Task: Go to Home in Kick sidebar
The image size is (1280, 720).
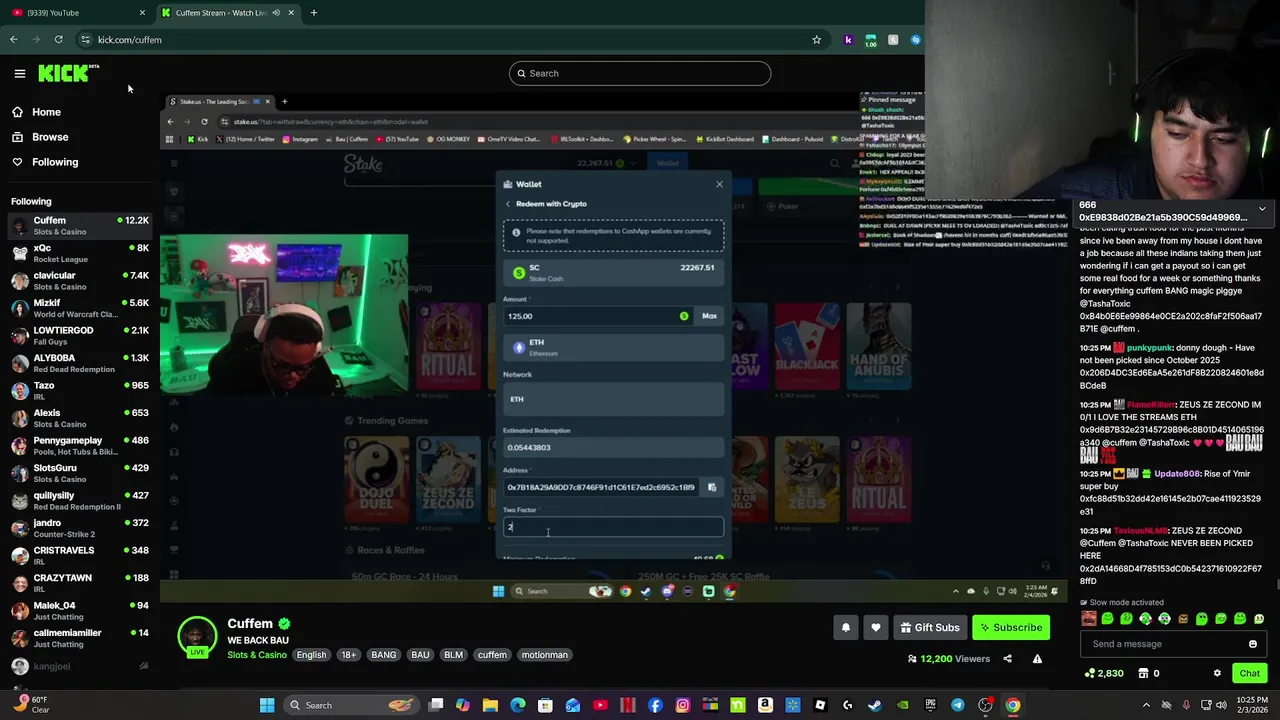Action: tap(46, 112)
